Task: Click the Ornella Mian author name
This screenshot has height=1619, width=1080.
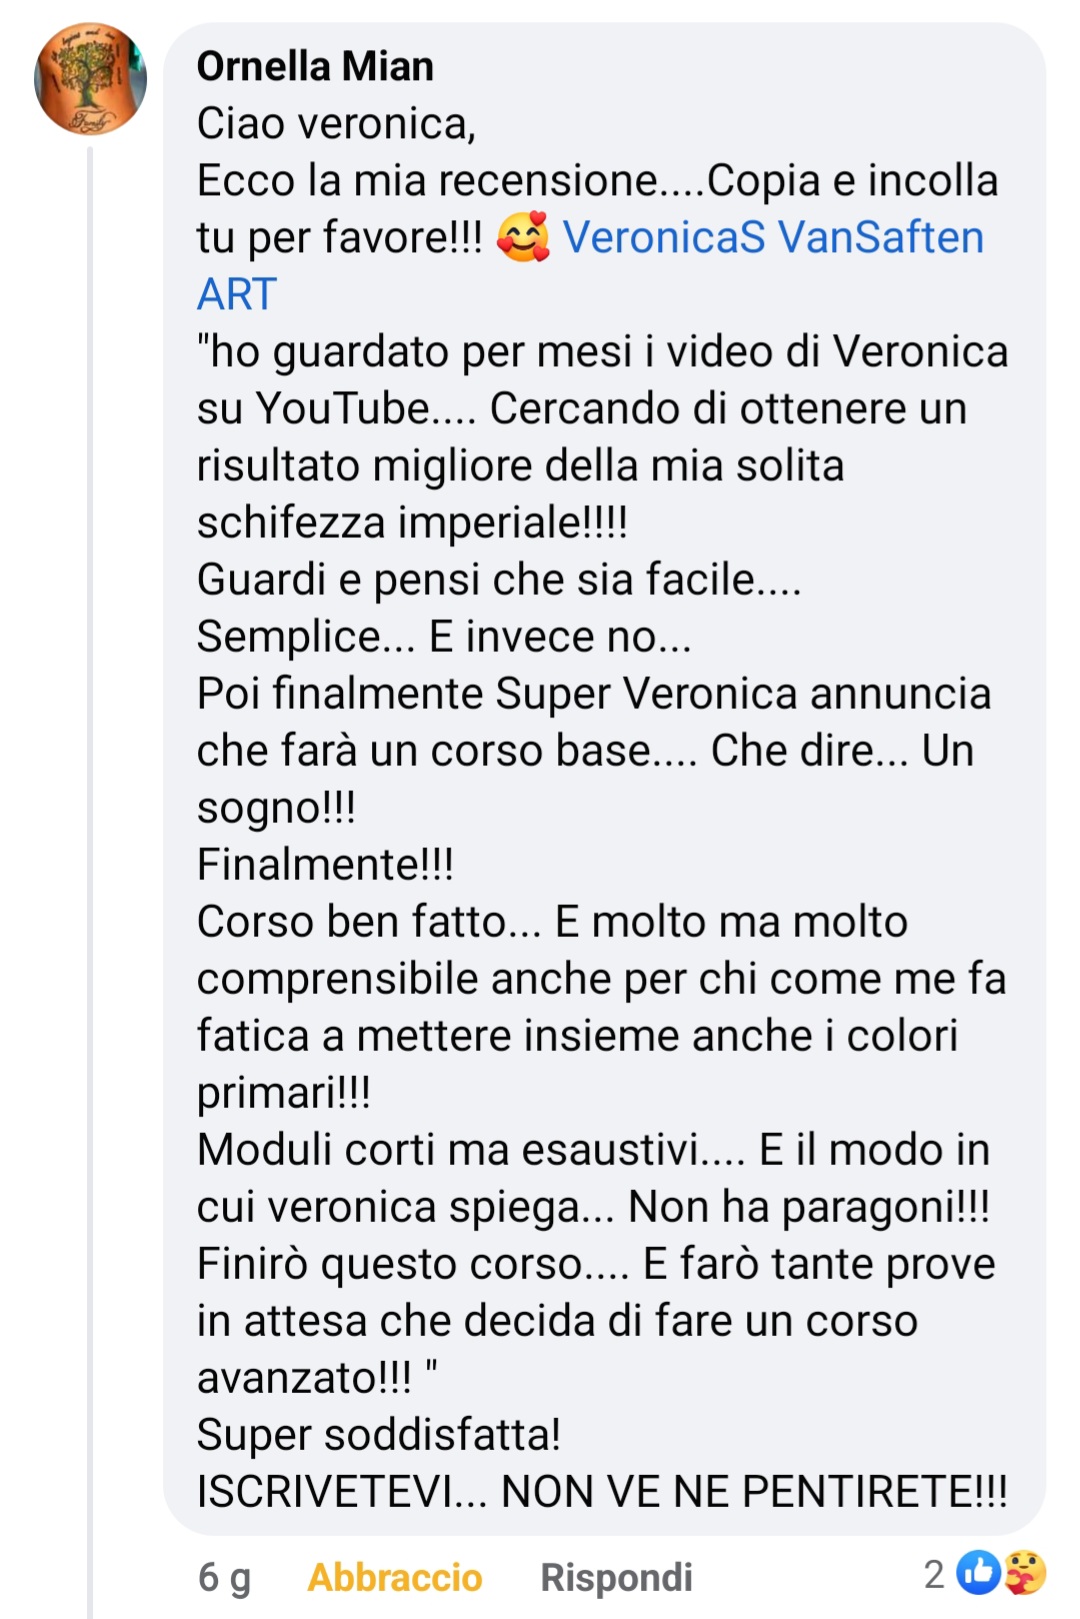Action: tap(315, 66)
